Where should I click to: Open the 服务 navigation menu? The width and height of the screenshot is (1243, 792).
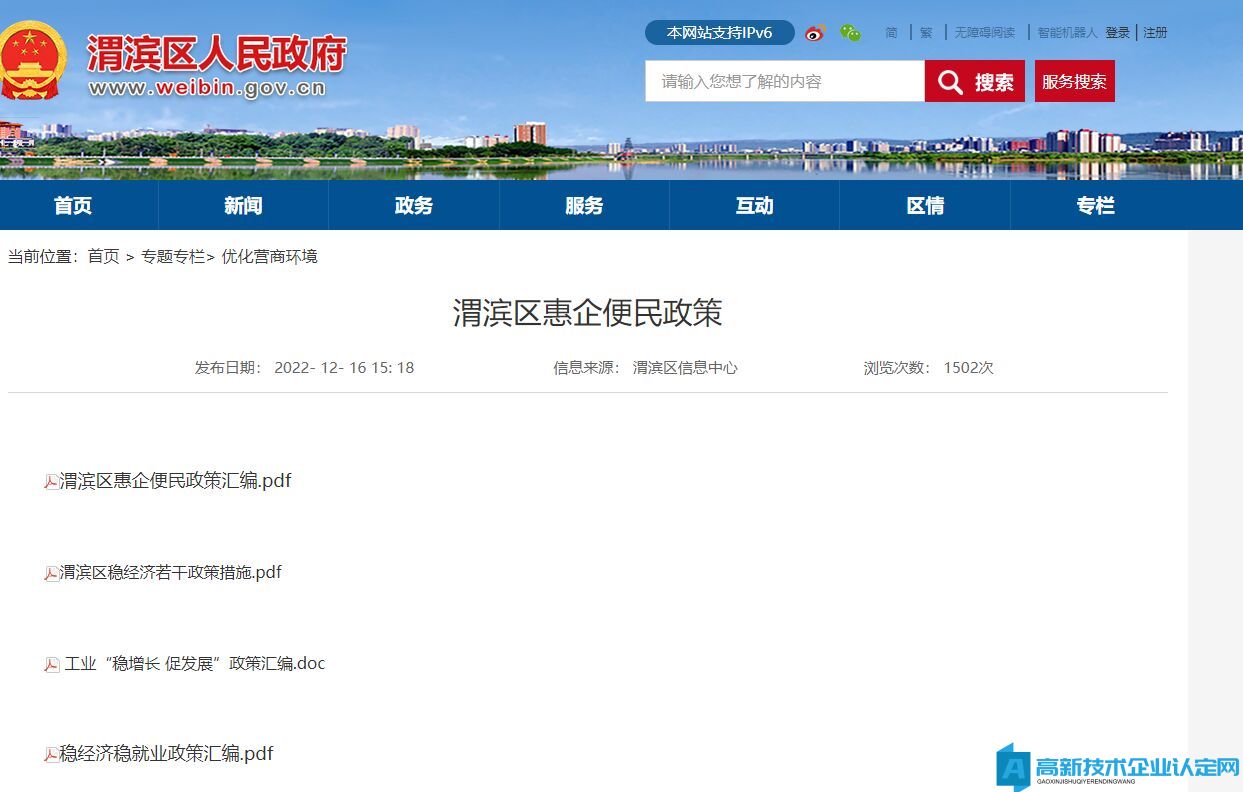584,206
